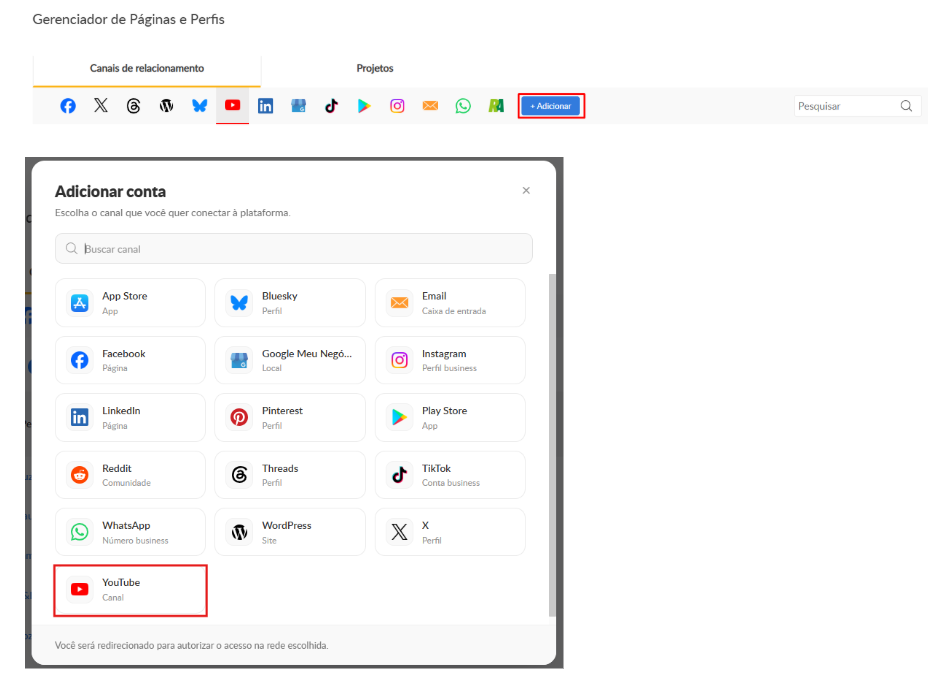
Task: Select the Instagram icon in channel bar
Action: tap(397, 106)
